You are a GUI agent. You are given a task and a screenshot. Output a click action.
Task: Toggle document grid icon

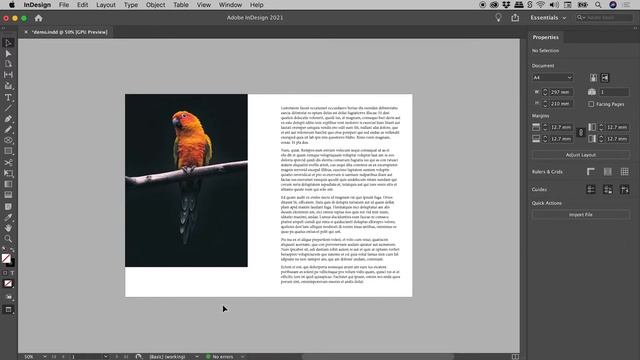pyautogui.click(x=624, y=172)
